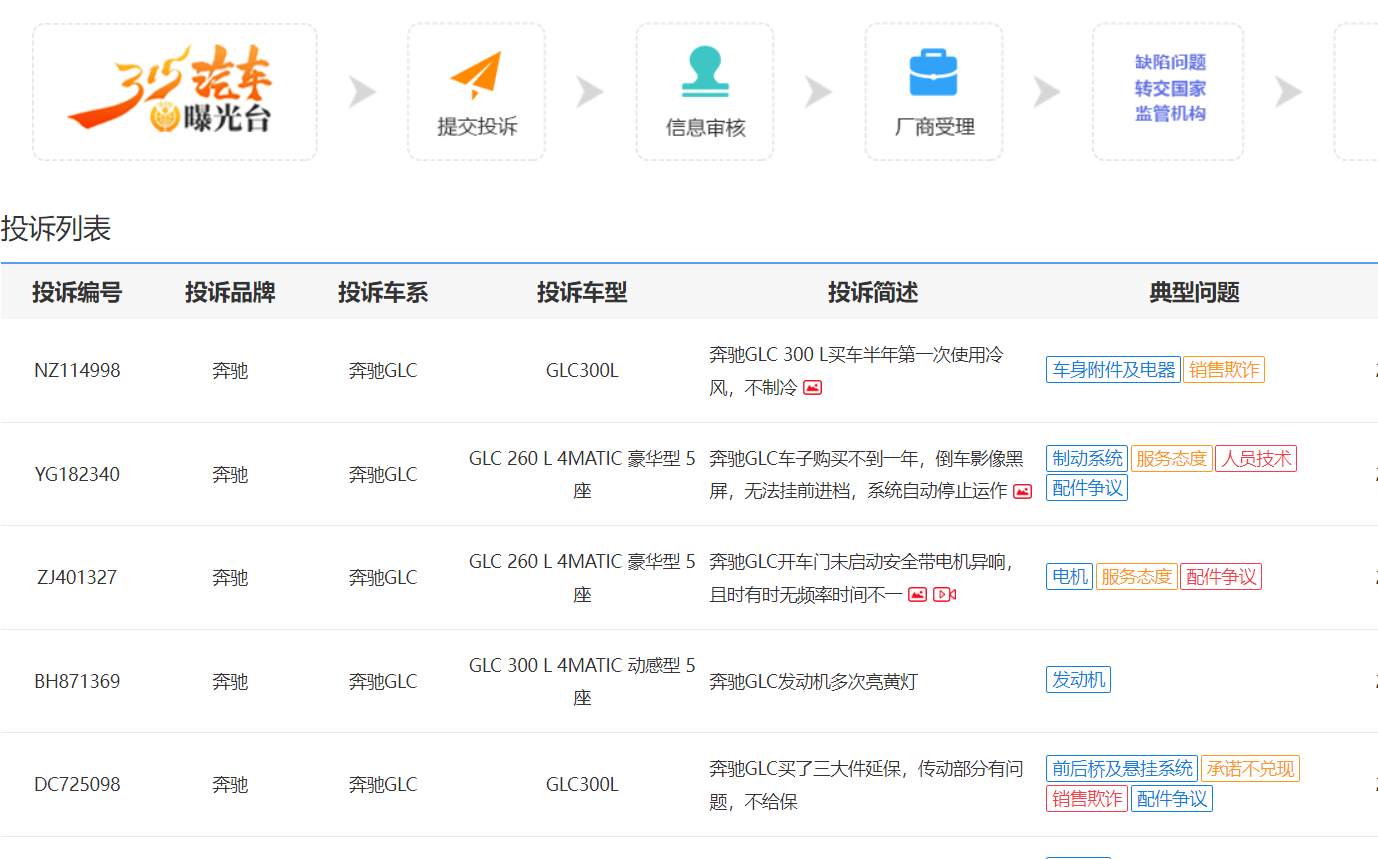Viewport: 1378px width, 859px height.
Task: Click the 提交投诉 paper plane icon
Action: coord(476,75)
